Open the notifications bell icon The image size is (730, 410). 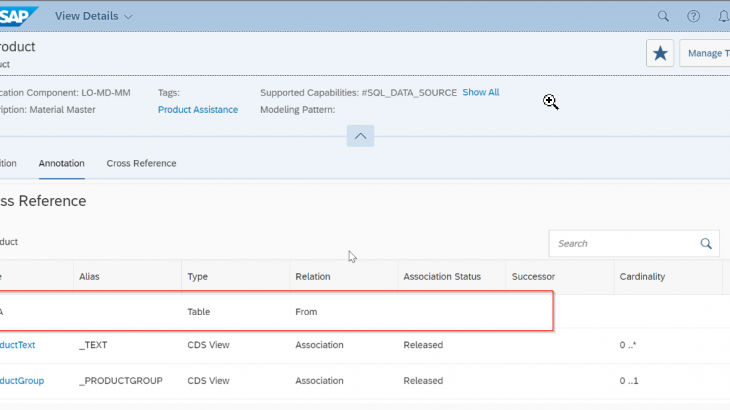tap(723, 16)
